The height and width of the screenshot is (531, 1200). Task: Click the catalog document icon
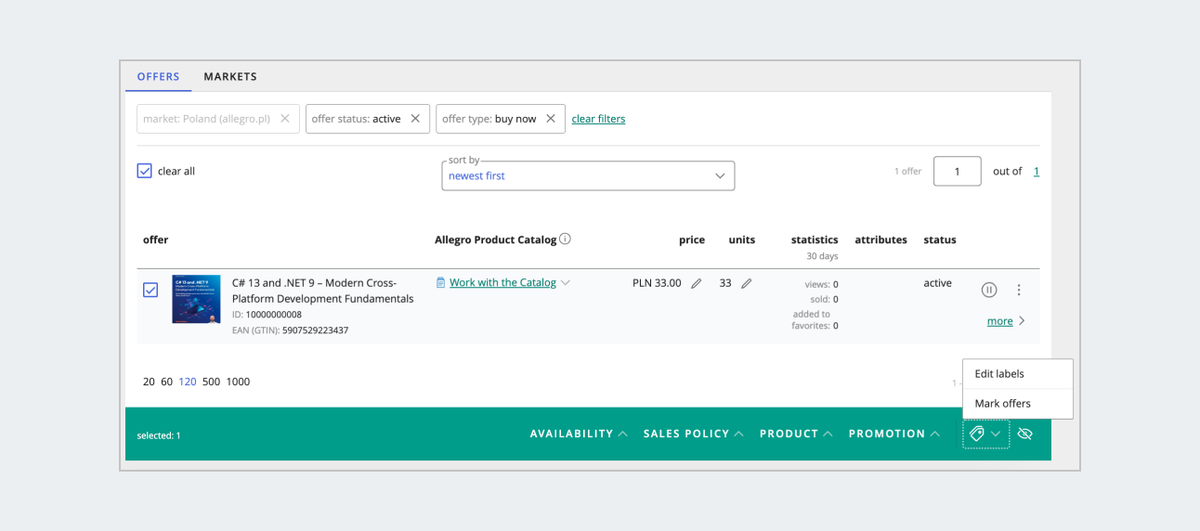pyautogui.click(x=441, y=283)
